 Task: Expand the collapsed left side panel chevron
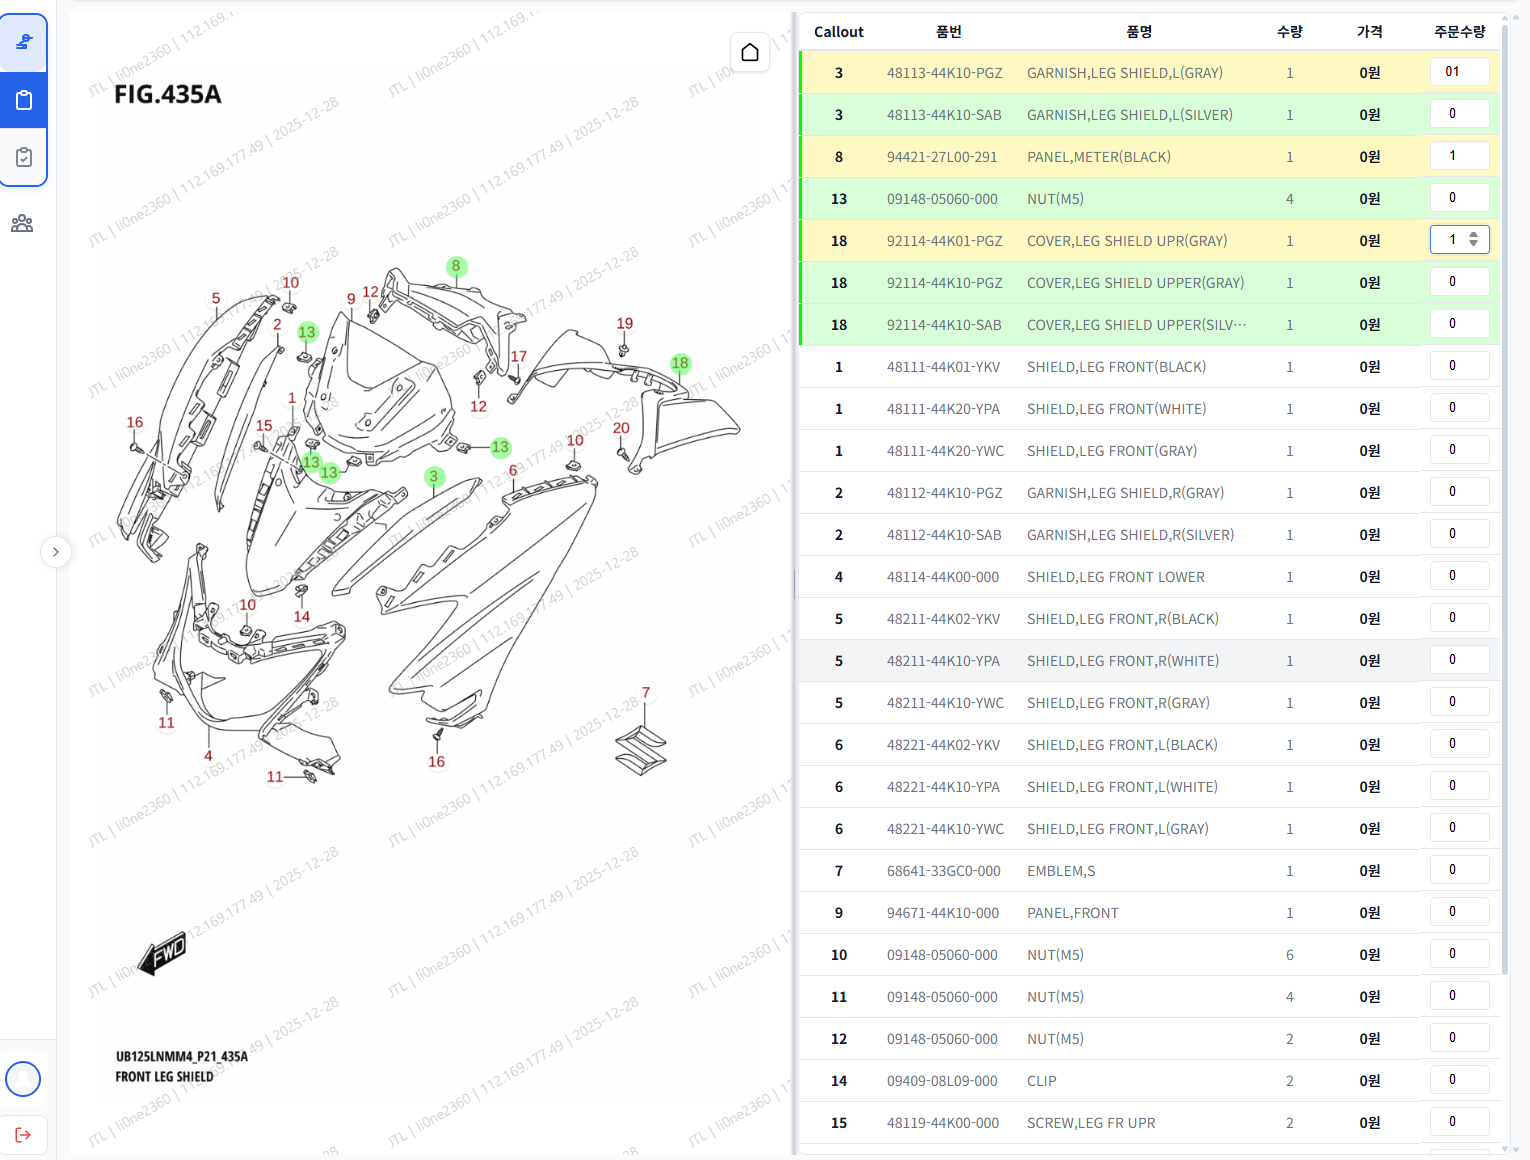click(x=56, y=552)
